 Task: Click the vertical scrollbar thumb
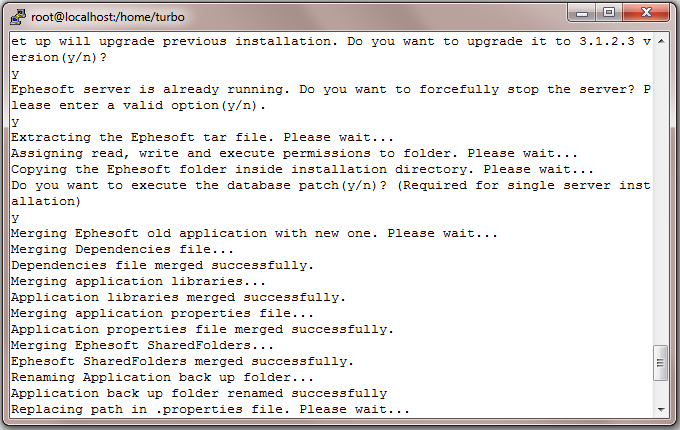(661, 363)
